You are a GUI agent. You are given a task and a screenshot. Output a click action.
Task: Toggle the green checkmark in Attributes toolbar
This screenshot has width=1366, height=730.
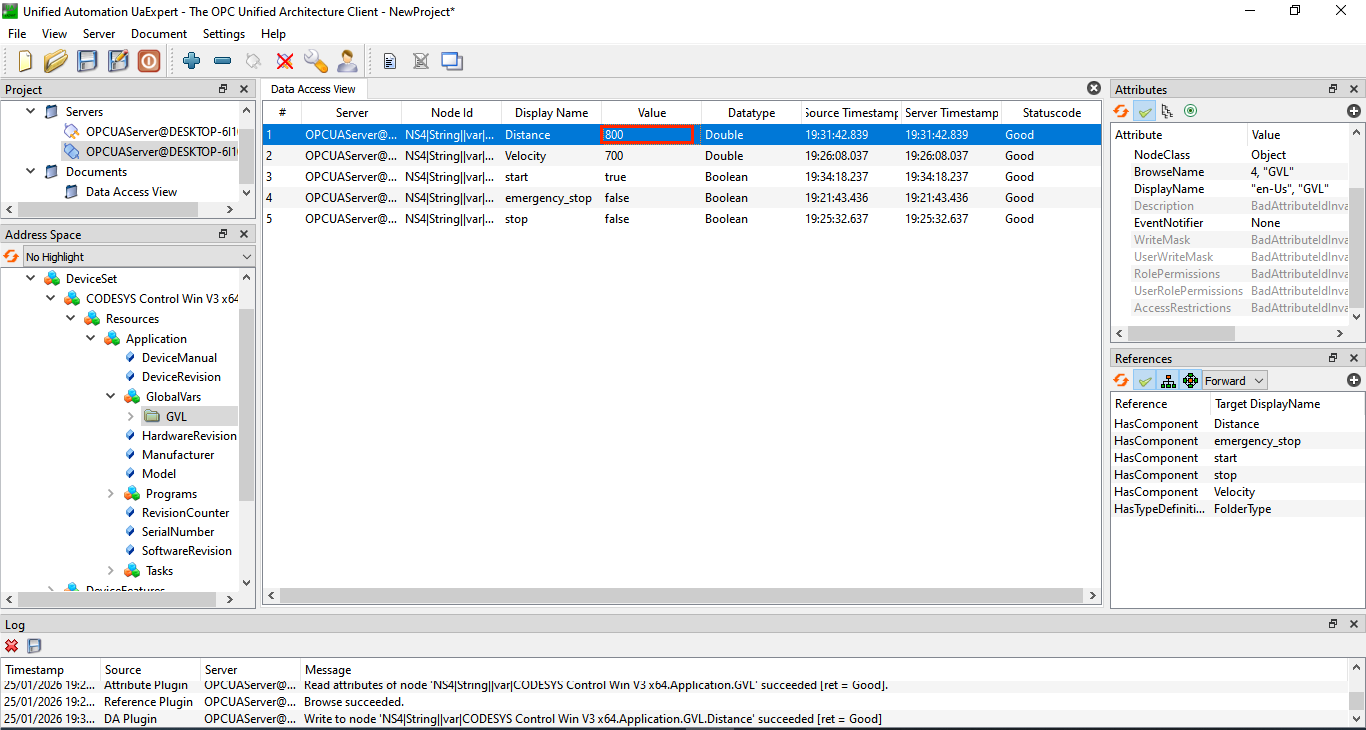pos(1145,111)
